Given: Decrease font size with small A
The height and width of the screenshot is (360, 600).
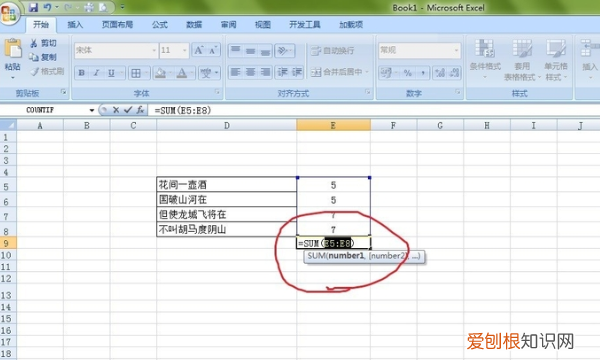Looking at the screenshot, I should (213, 50).
